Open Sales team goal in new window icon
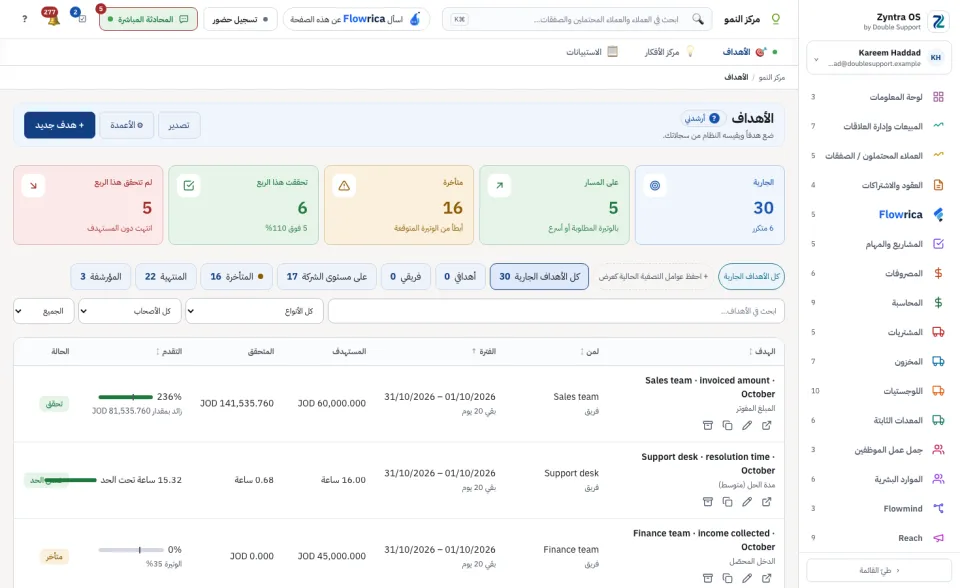Viewport: 960px width, 588px height. click(x=767, y=425)
